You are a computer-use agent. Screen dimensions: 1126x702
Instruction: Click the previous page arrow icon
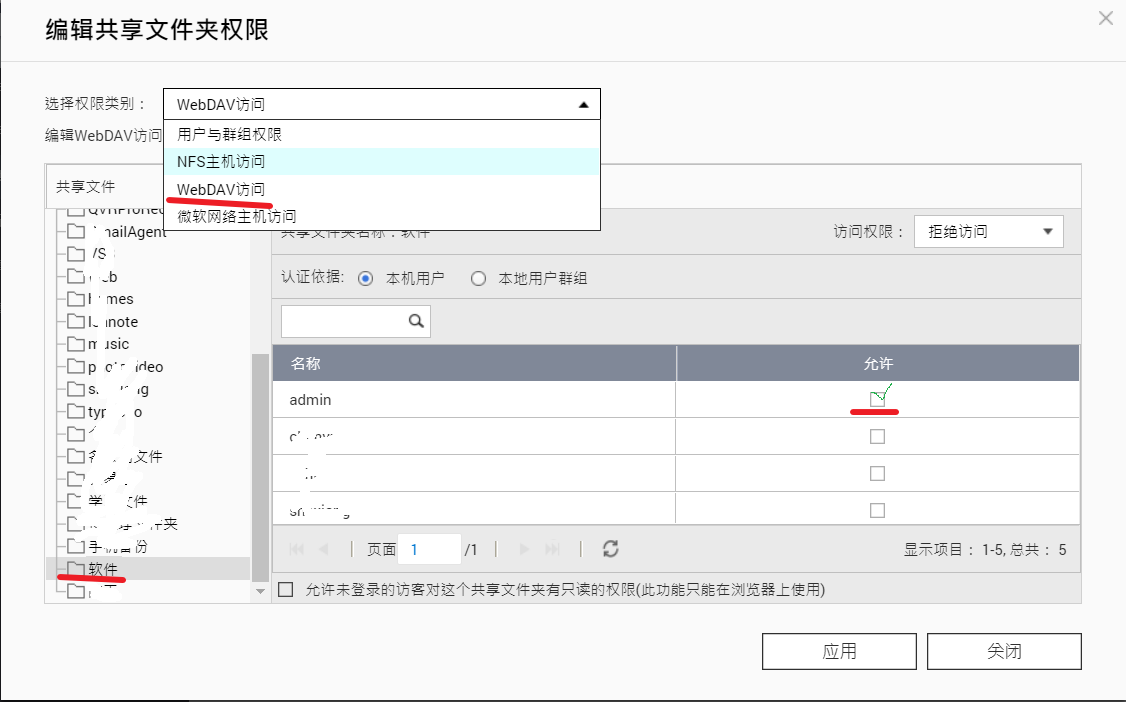[324, 548]
